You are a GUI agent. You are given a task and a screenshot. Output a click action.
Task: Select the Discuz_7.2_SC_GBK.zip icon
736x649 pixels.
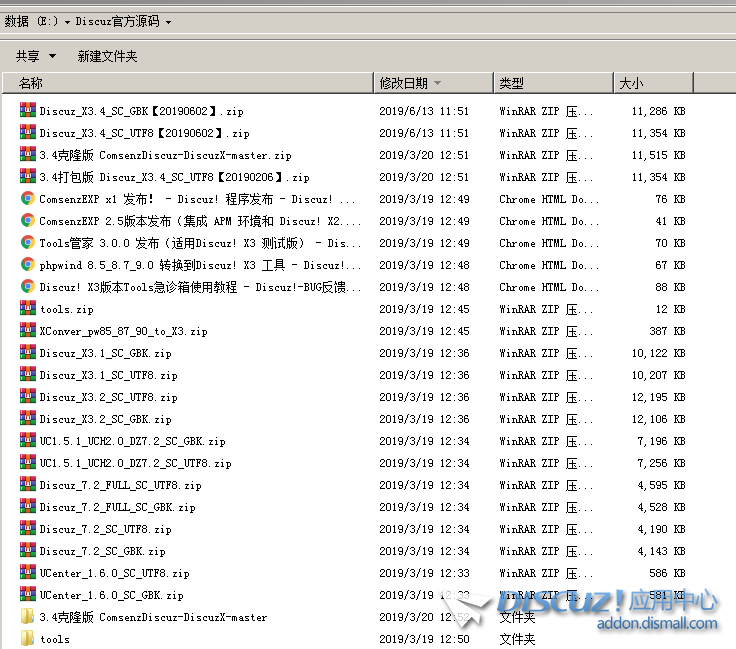[28, 550]
